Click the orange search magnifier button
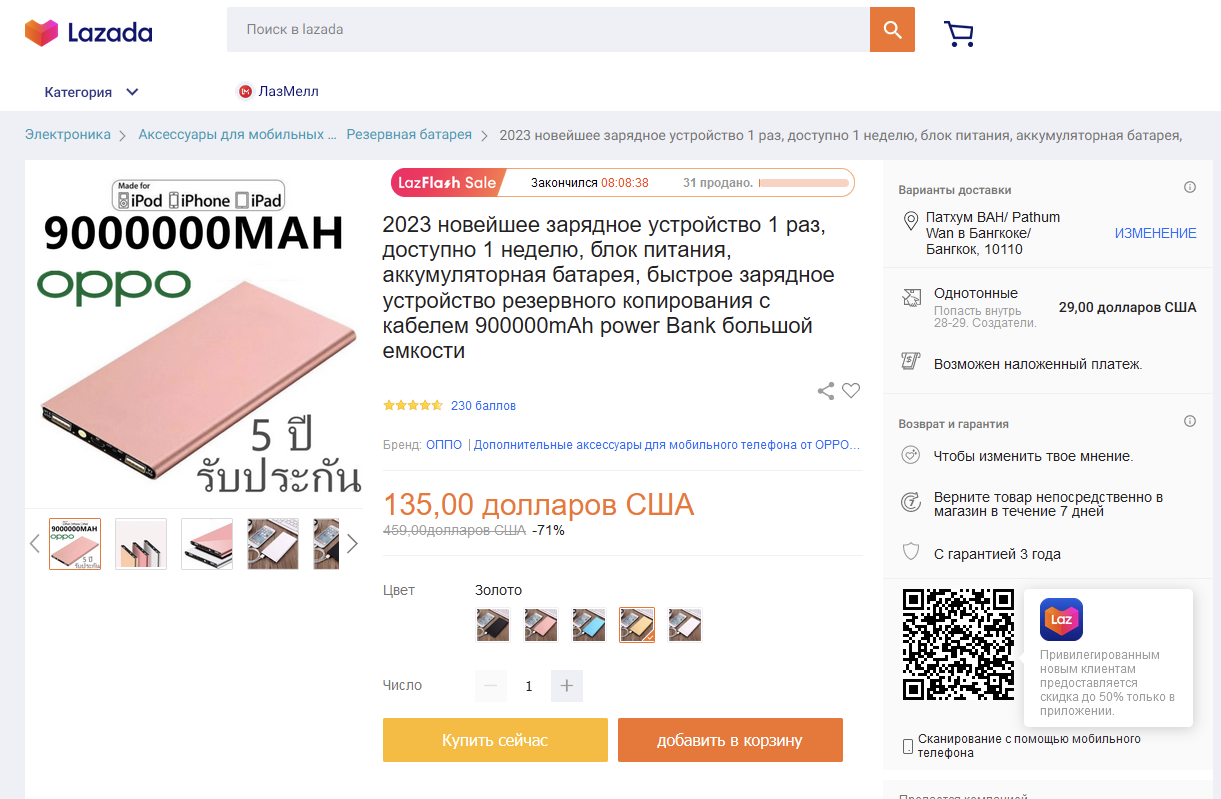The height and width of the screenshot is (799, 1221). coord(892,30)
